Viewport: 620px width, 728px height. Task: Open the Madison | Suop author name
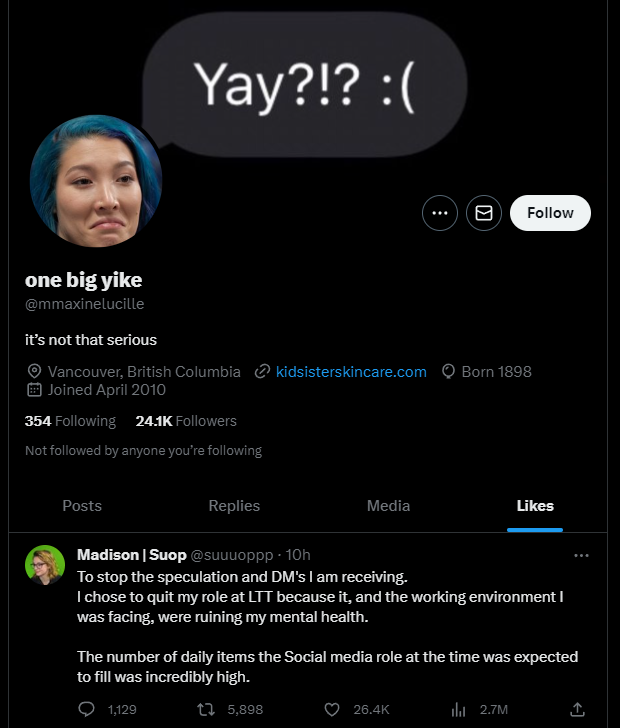(x=131, y=555)
